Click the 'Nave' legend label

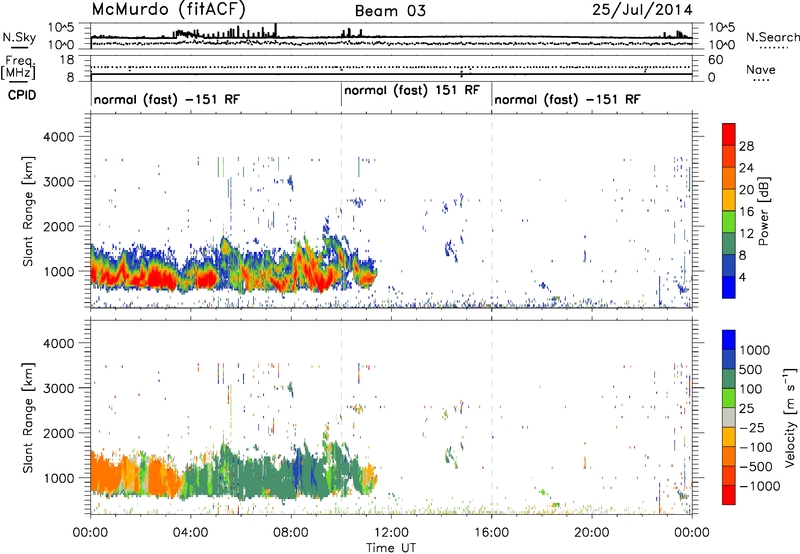[761, 69]
